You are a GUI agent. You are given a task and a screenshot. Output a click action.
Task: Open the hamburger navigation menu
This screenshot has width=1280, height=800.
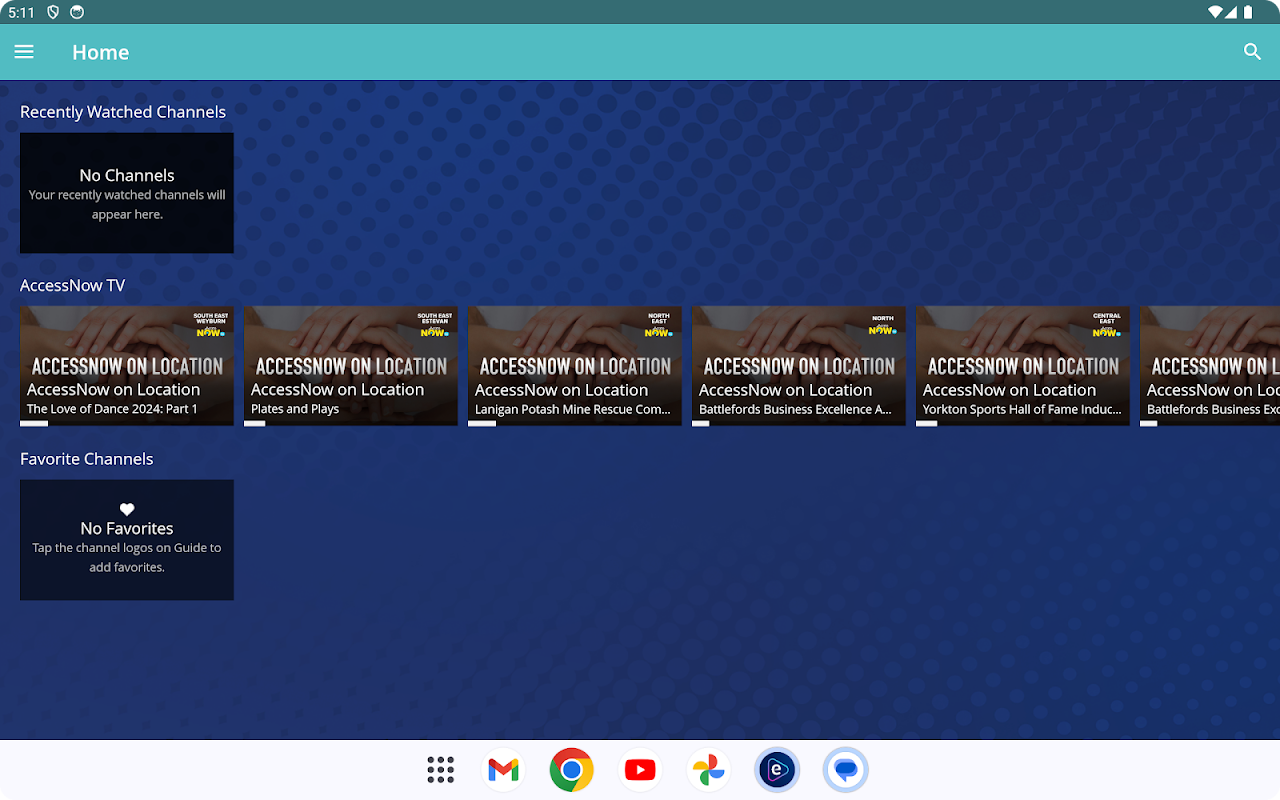click(x=24, y=52)
